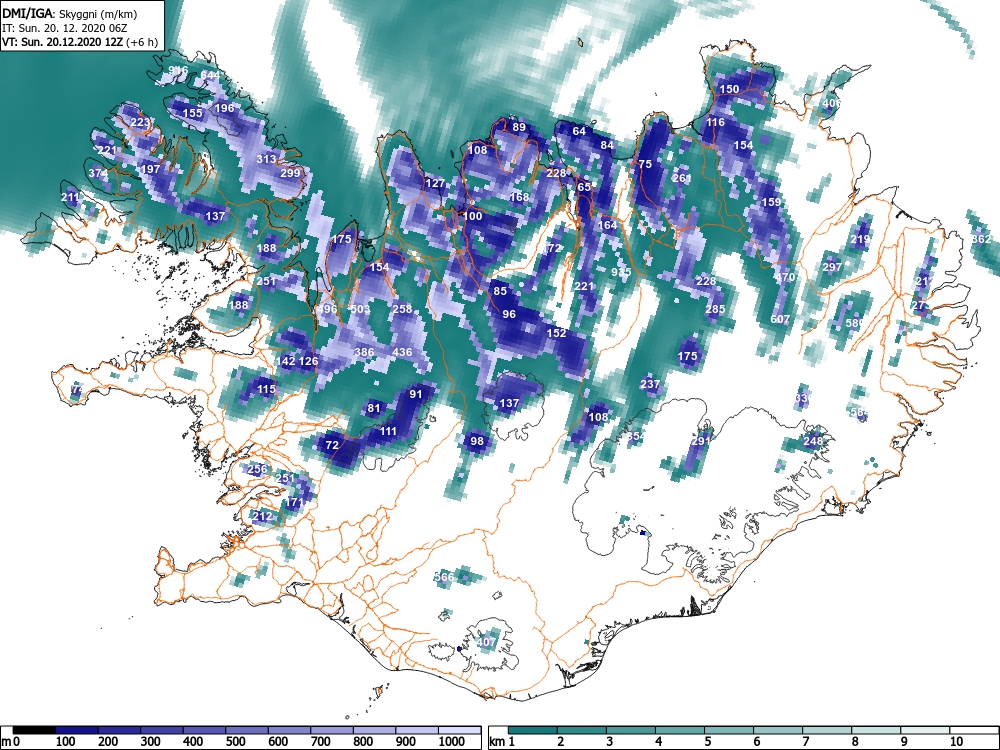The width and height of the screenshot is (1000, 750).
Task: Click the map value '116'
Action: tap(716, 122)
